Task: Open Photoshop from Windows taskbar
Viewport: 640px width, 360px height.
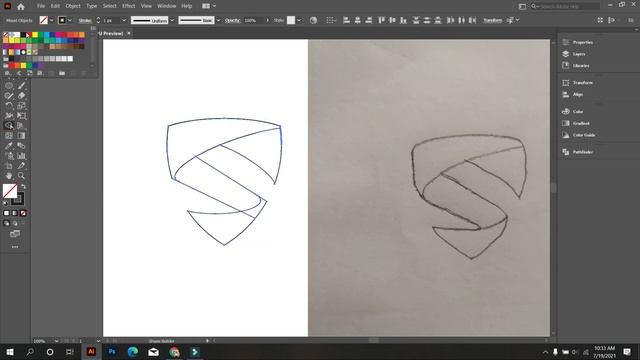Action: point(112,351)
